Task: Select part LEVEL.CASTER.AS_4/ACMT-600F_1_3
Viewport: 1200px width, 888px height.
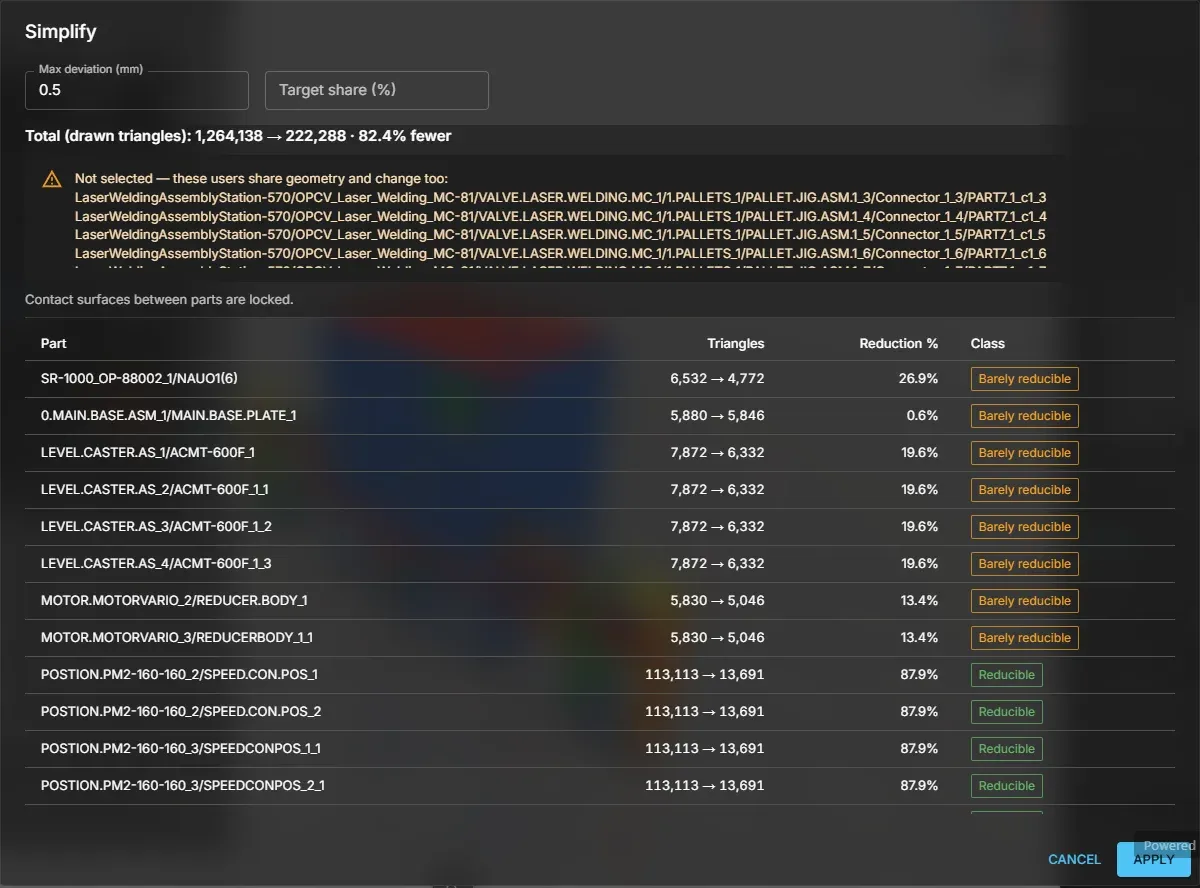Action: [x=600, y=564]
